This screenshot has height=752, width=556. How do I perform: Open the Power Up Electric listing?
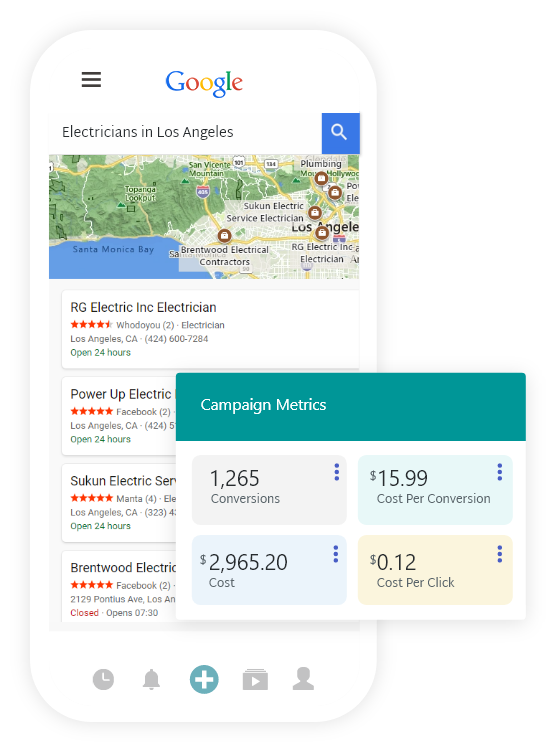(x=119, y=416)
